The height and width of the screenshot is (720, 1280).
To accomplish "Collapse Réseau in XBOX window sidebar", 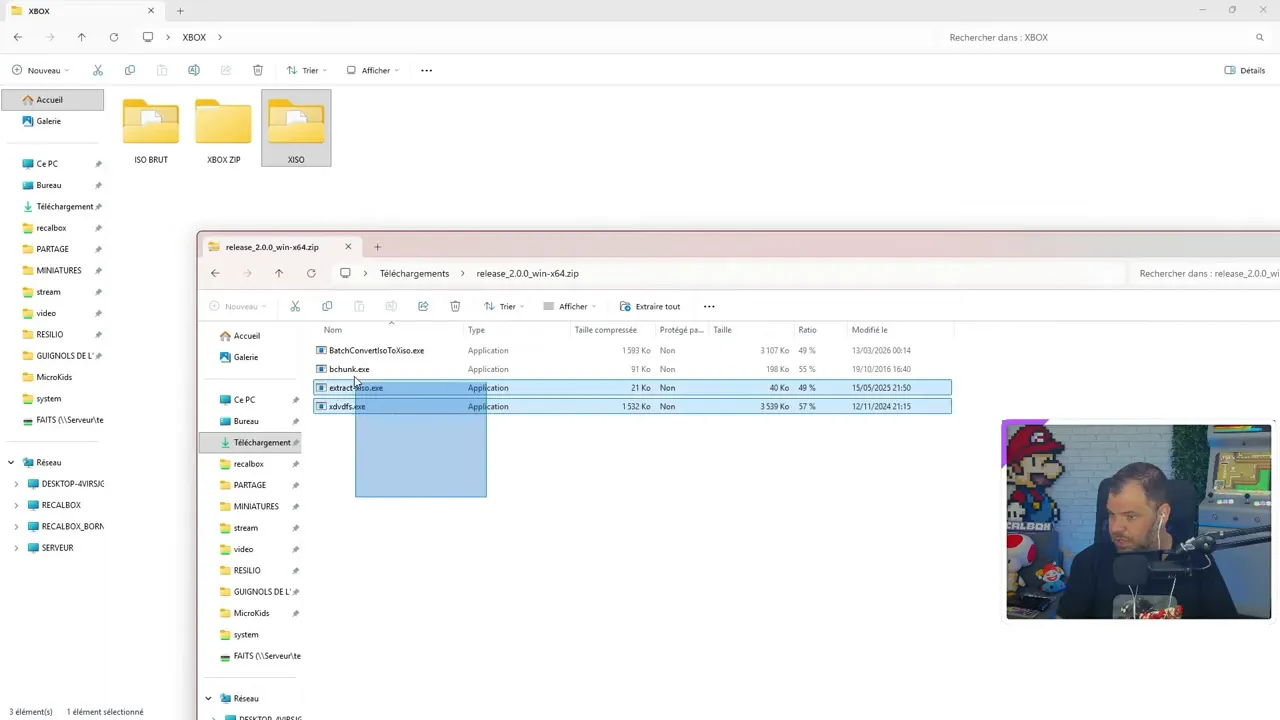I will pos(11,463).
